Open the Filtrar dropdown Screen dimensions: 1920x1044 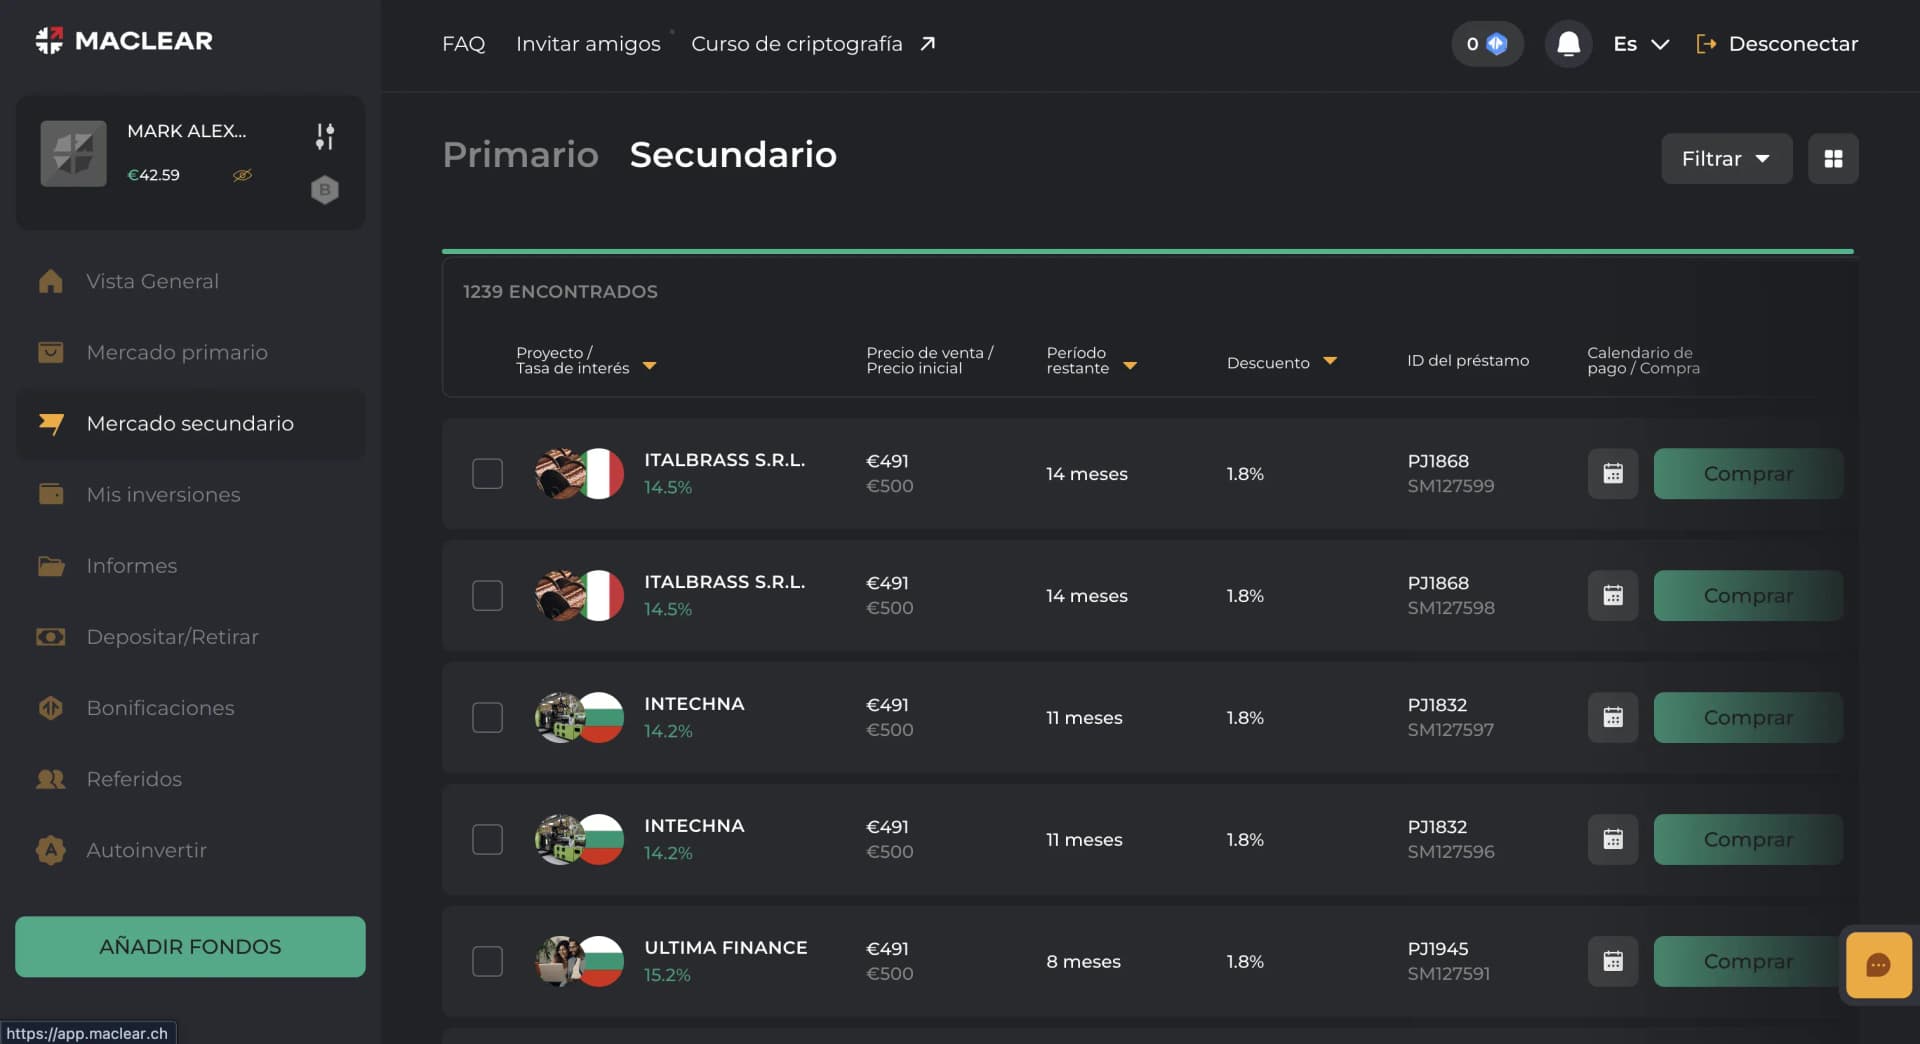click(x=1726, y=159)
